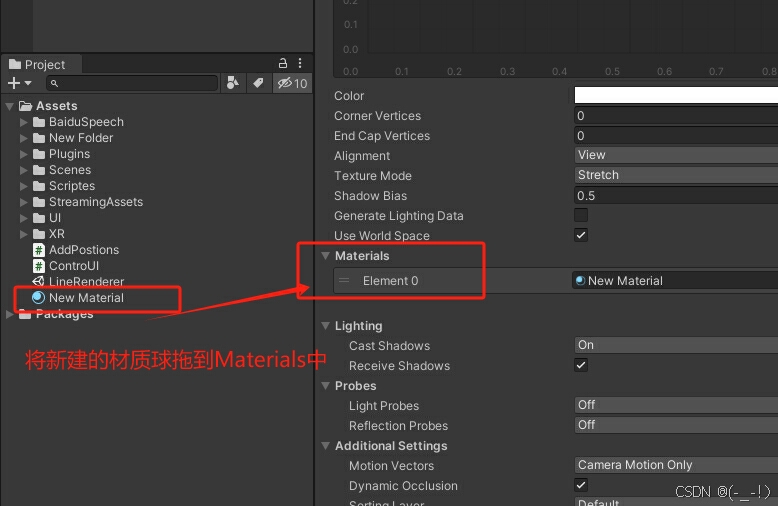Expand the New Folder arrow
778x506 pixels.
(x=23, y=138)
